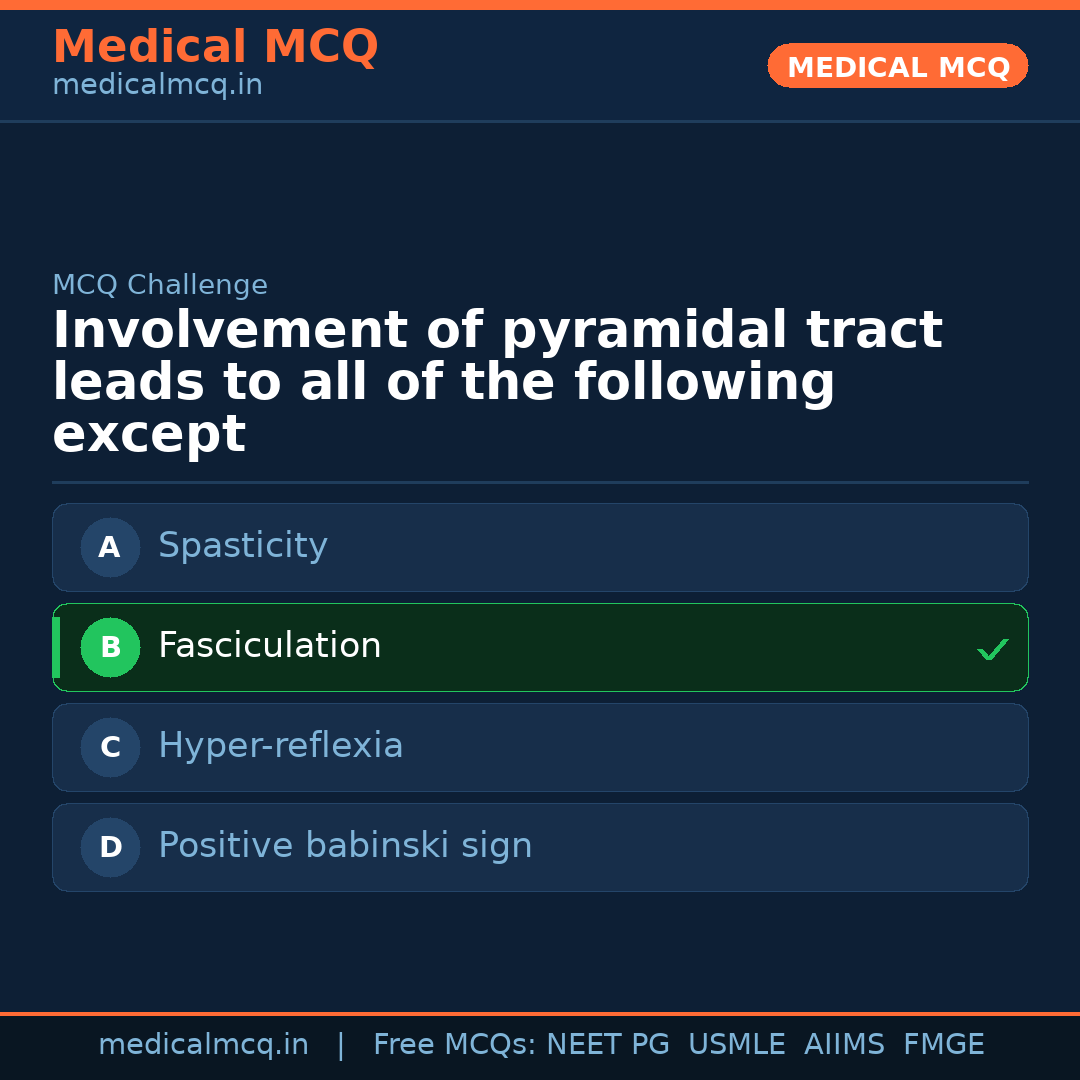The image size is (1080, 1080).
Task: Click the letter C circle icon
Action: pos(110,747)
